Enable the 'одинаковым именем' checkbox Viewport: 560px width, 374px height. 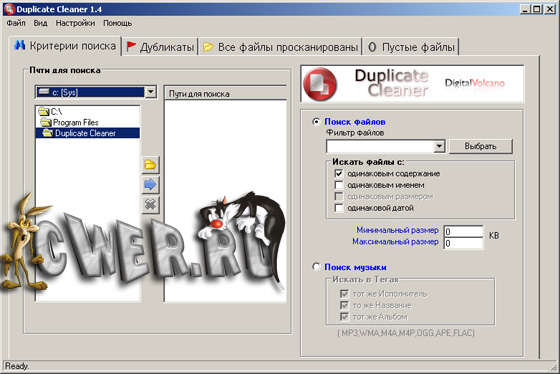click(339, 185)
